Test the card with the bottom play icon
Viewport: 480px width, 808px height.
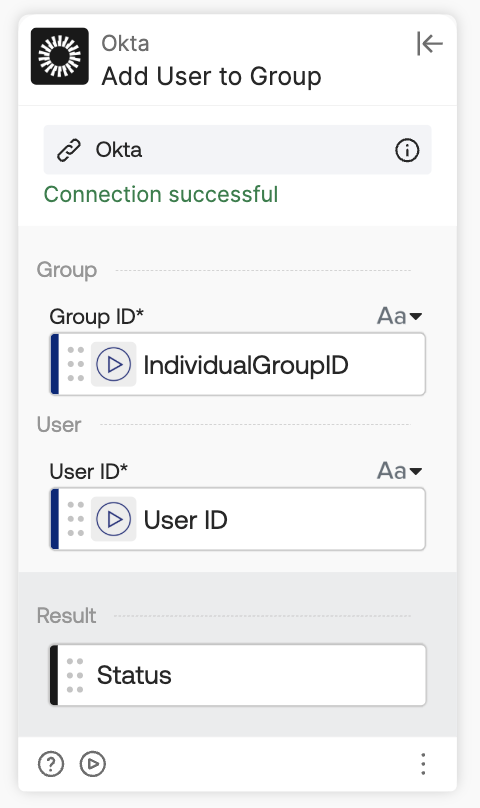93,764
